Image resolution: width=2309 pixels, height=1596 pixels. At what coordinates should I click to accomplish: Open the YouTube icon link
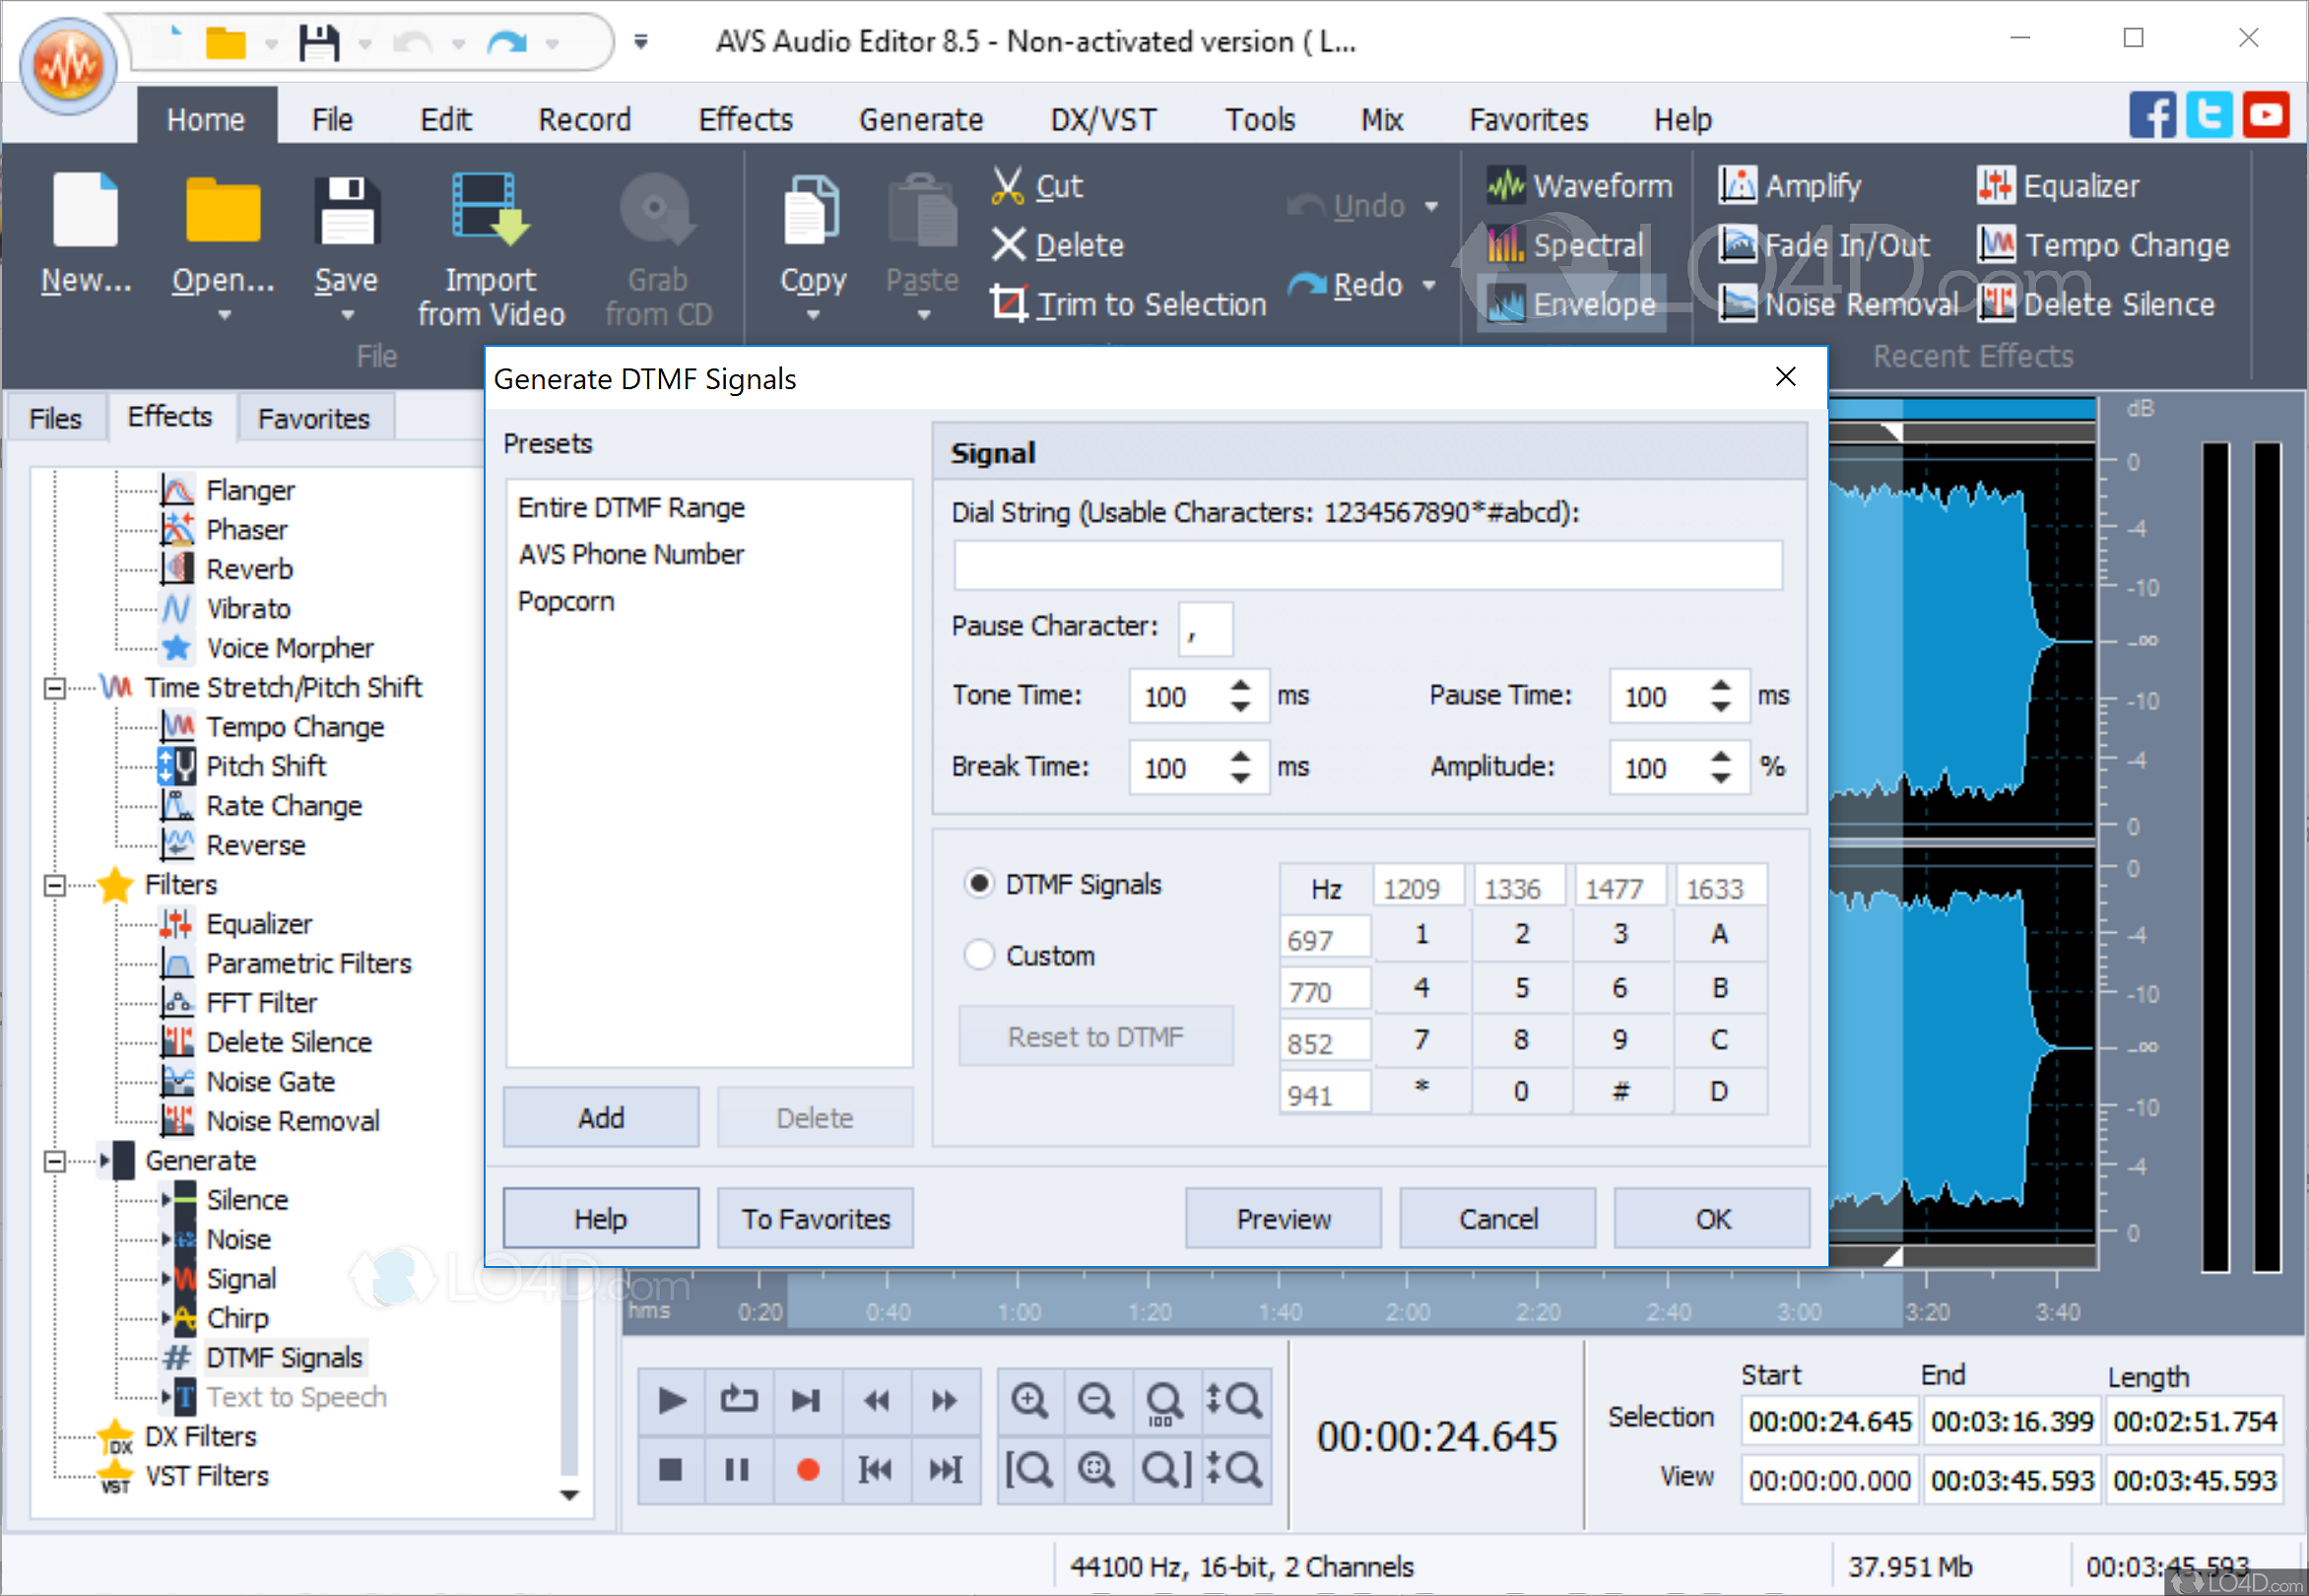tap(2265, 116)
